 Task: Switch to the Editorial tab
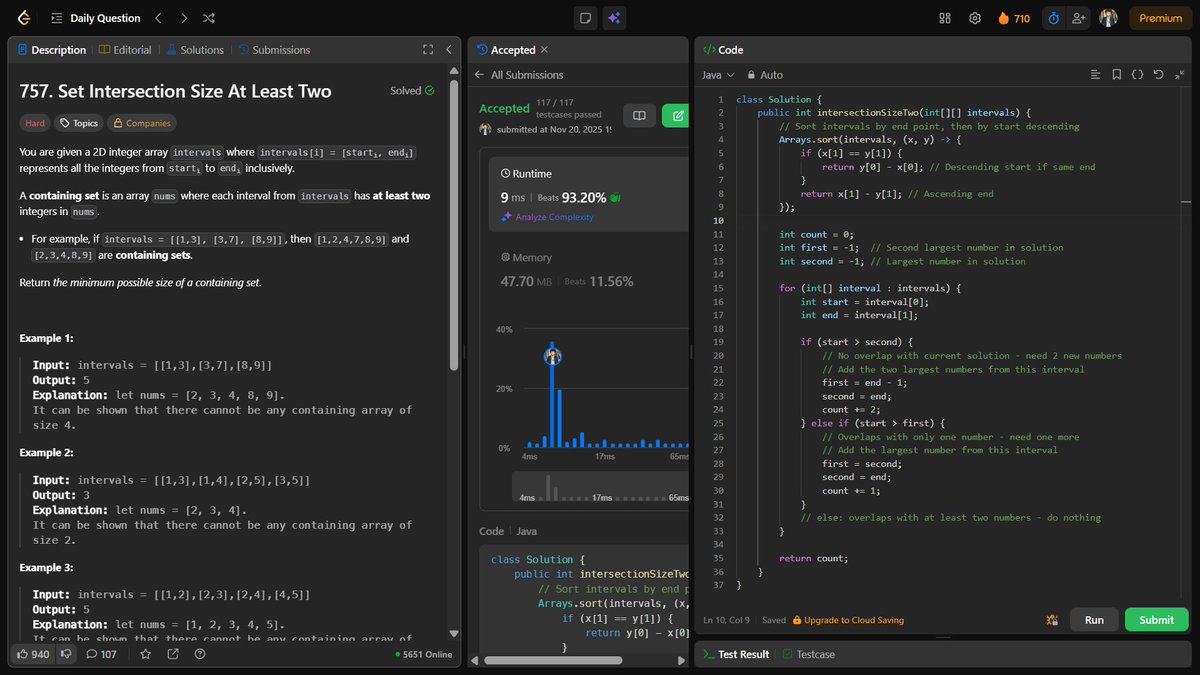pos(124,49)
